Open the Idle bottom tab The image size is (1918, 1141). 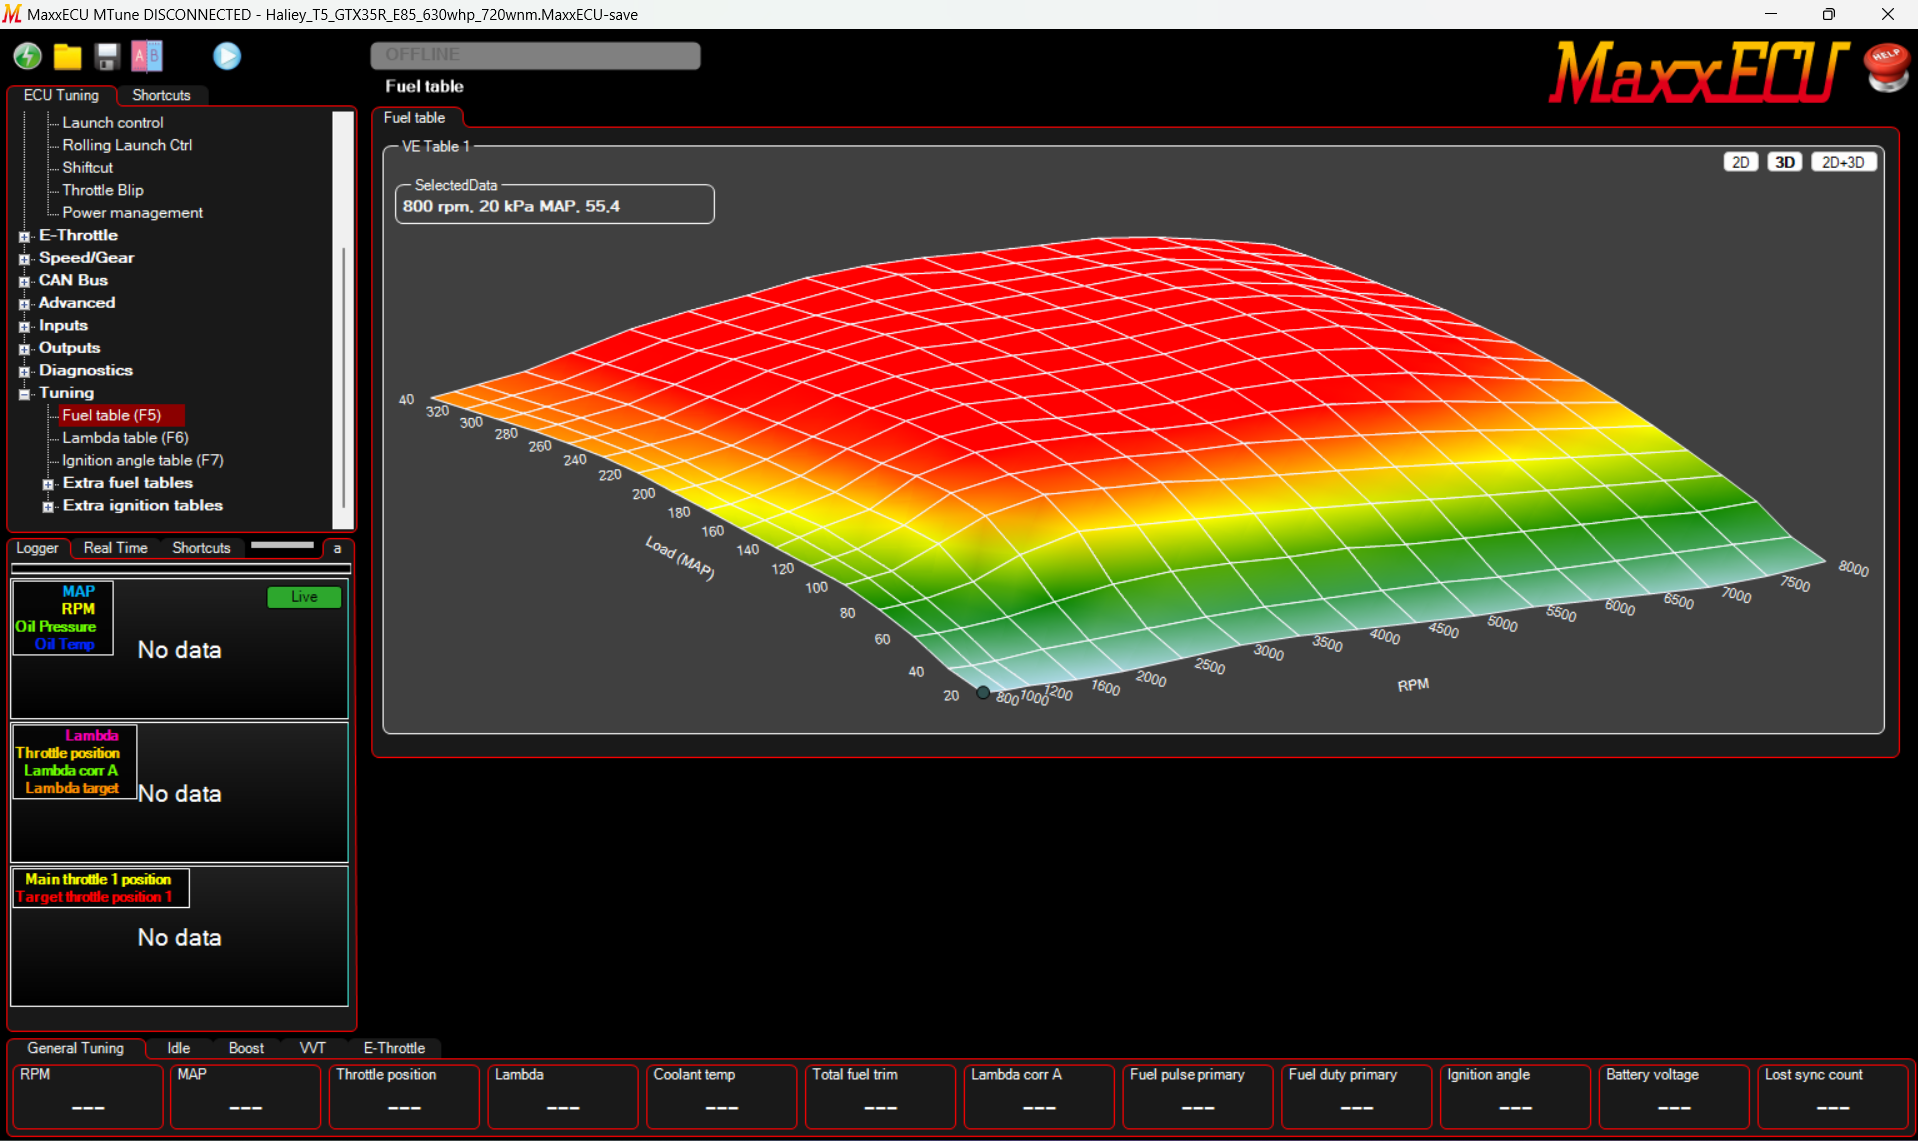(179, 1048)
